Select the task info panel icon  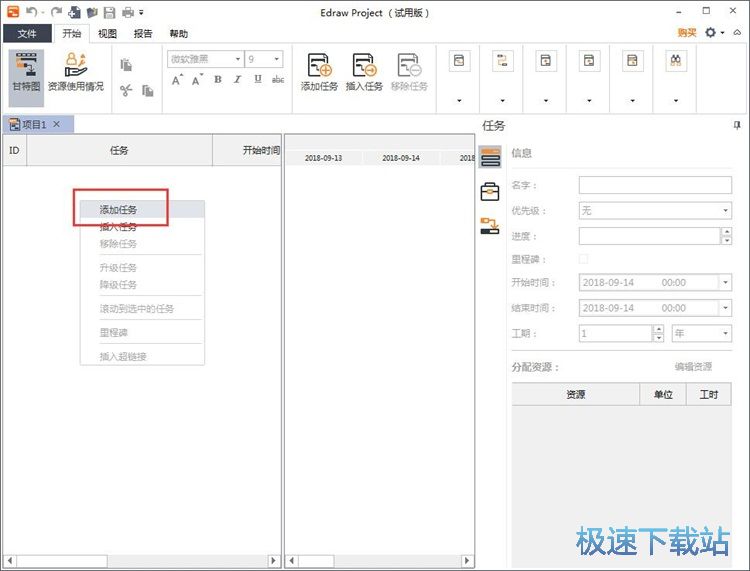[x=490, y=157]
